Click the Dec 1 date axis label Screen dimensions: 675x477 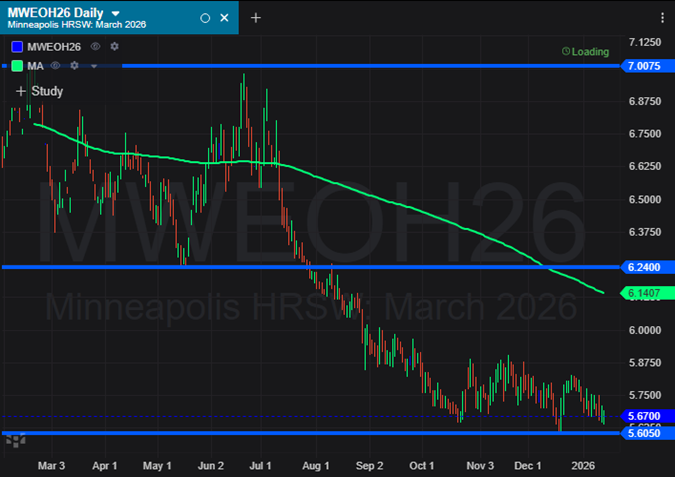click(527, 466)
